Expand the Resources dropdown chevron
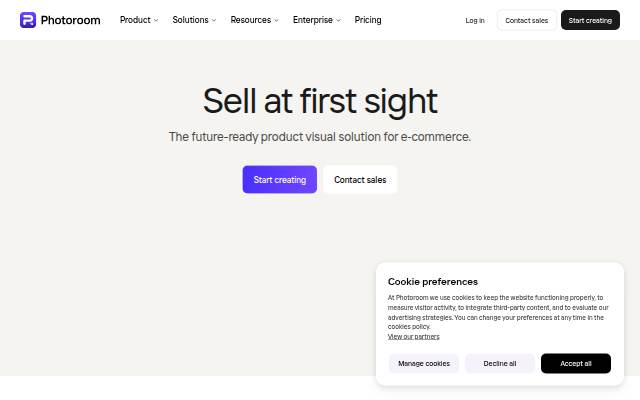This screenshot has width=640, height=400. coord(276,20)
